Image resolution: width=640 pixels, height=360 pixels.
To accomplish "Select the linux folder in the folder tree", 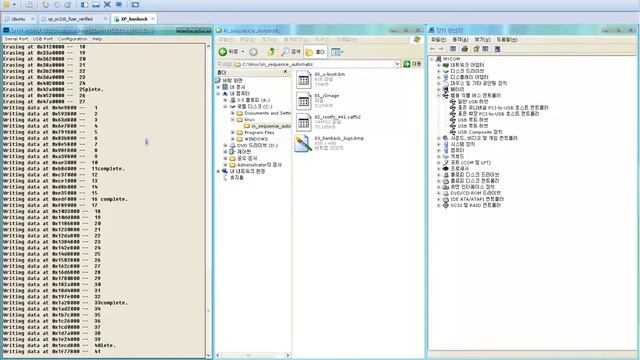I will pos(246,120).
